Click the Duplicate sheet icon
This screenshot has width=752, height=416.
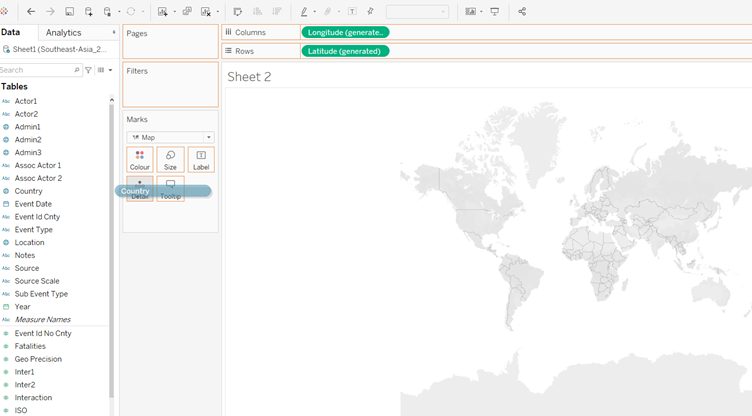click(188, 12)
